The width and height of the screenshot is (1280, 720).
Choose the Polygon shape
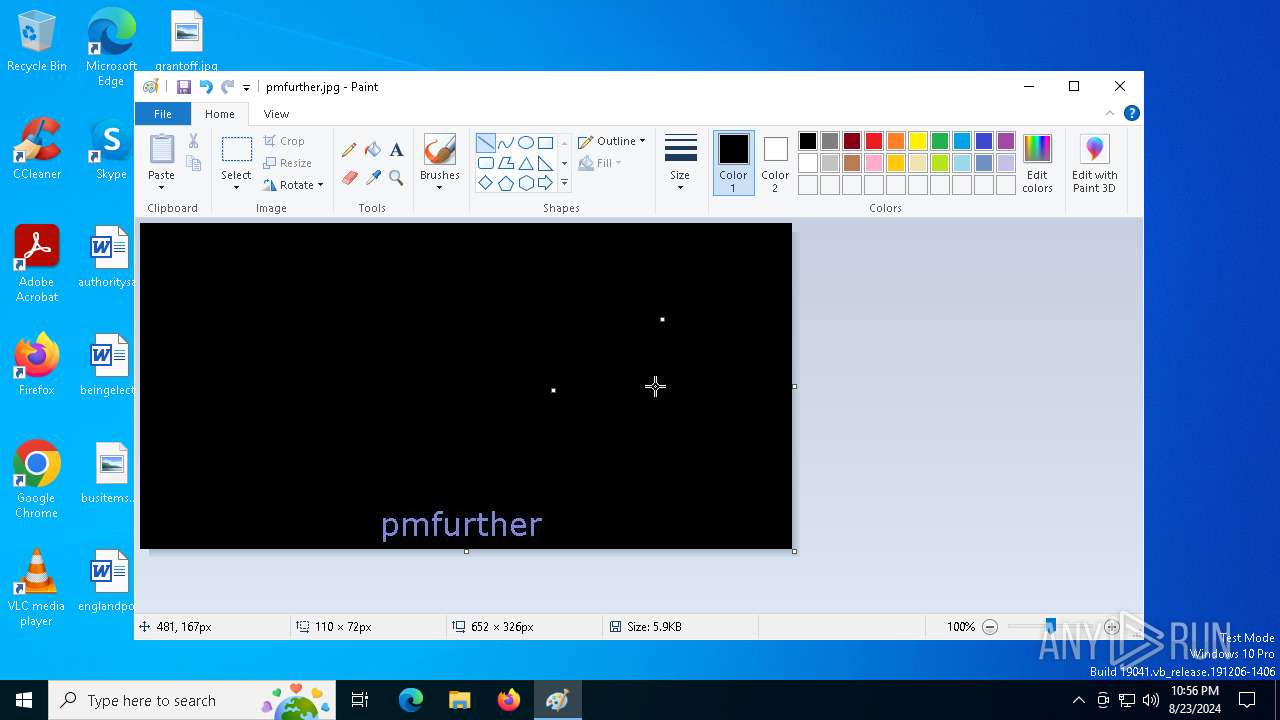coord(506,163)
